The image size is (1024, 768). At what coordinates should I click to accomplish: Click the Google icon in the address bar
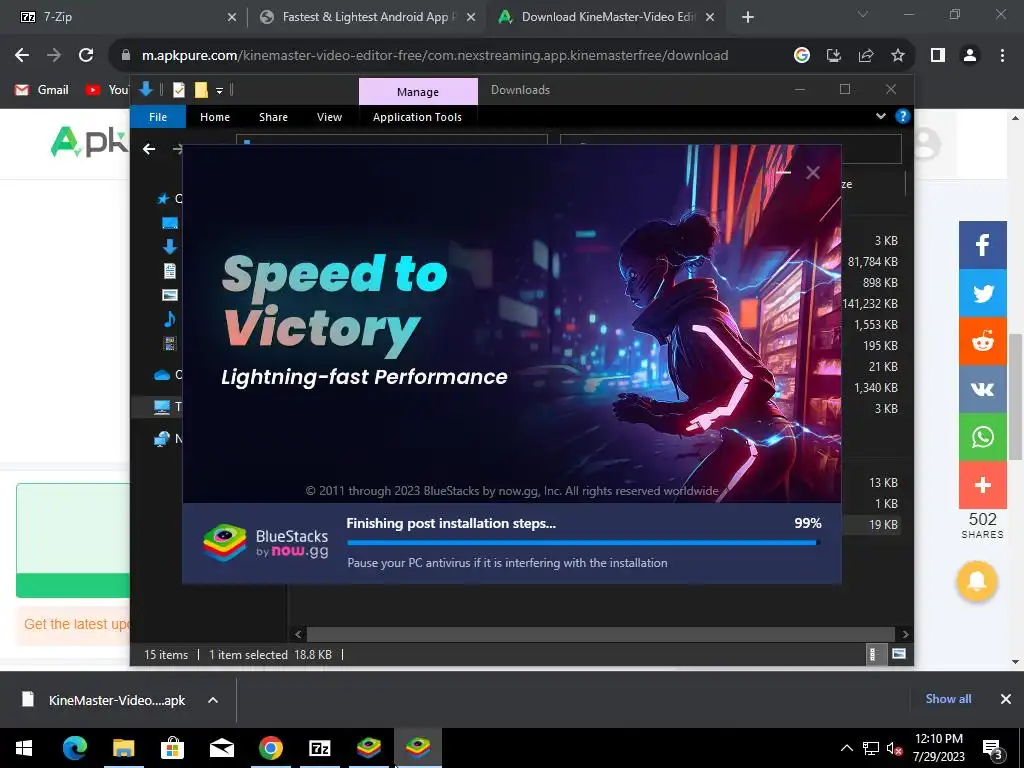click(x=802, y=56)
